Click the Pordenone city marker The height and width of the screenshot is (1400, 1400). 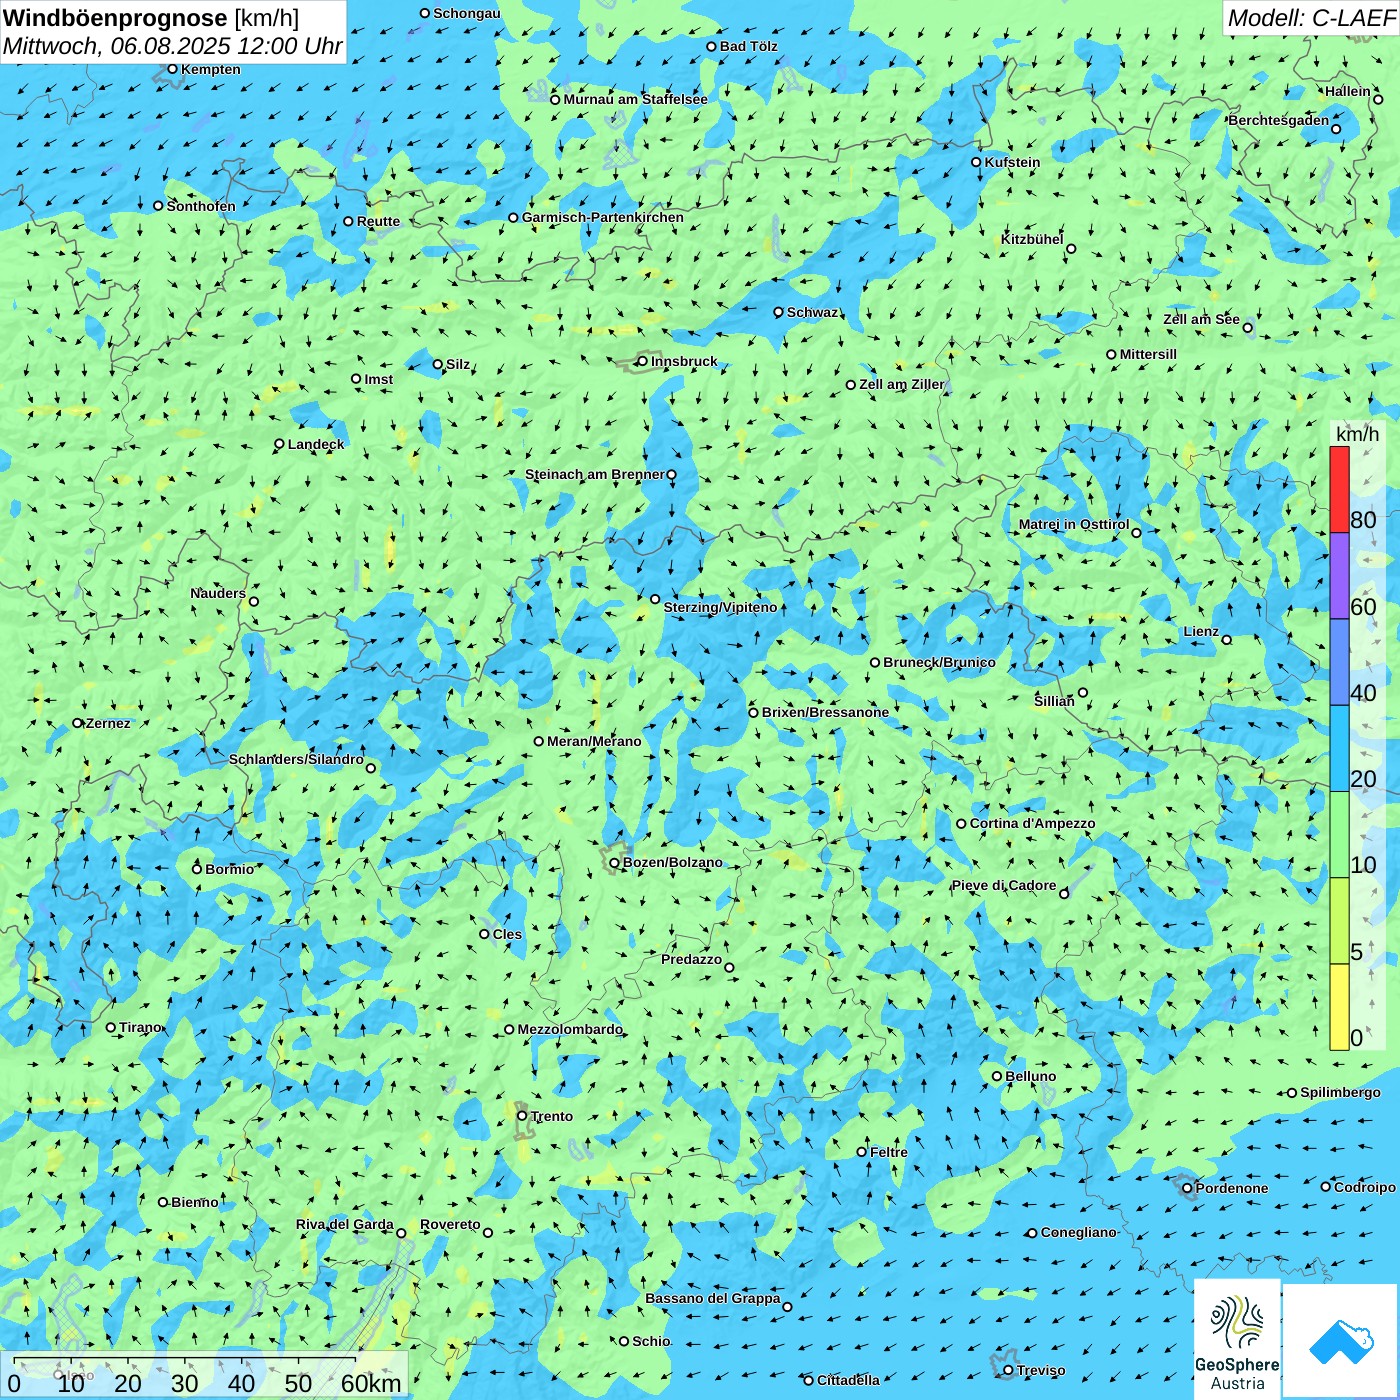[1187, 1188]
